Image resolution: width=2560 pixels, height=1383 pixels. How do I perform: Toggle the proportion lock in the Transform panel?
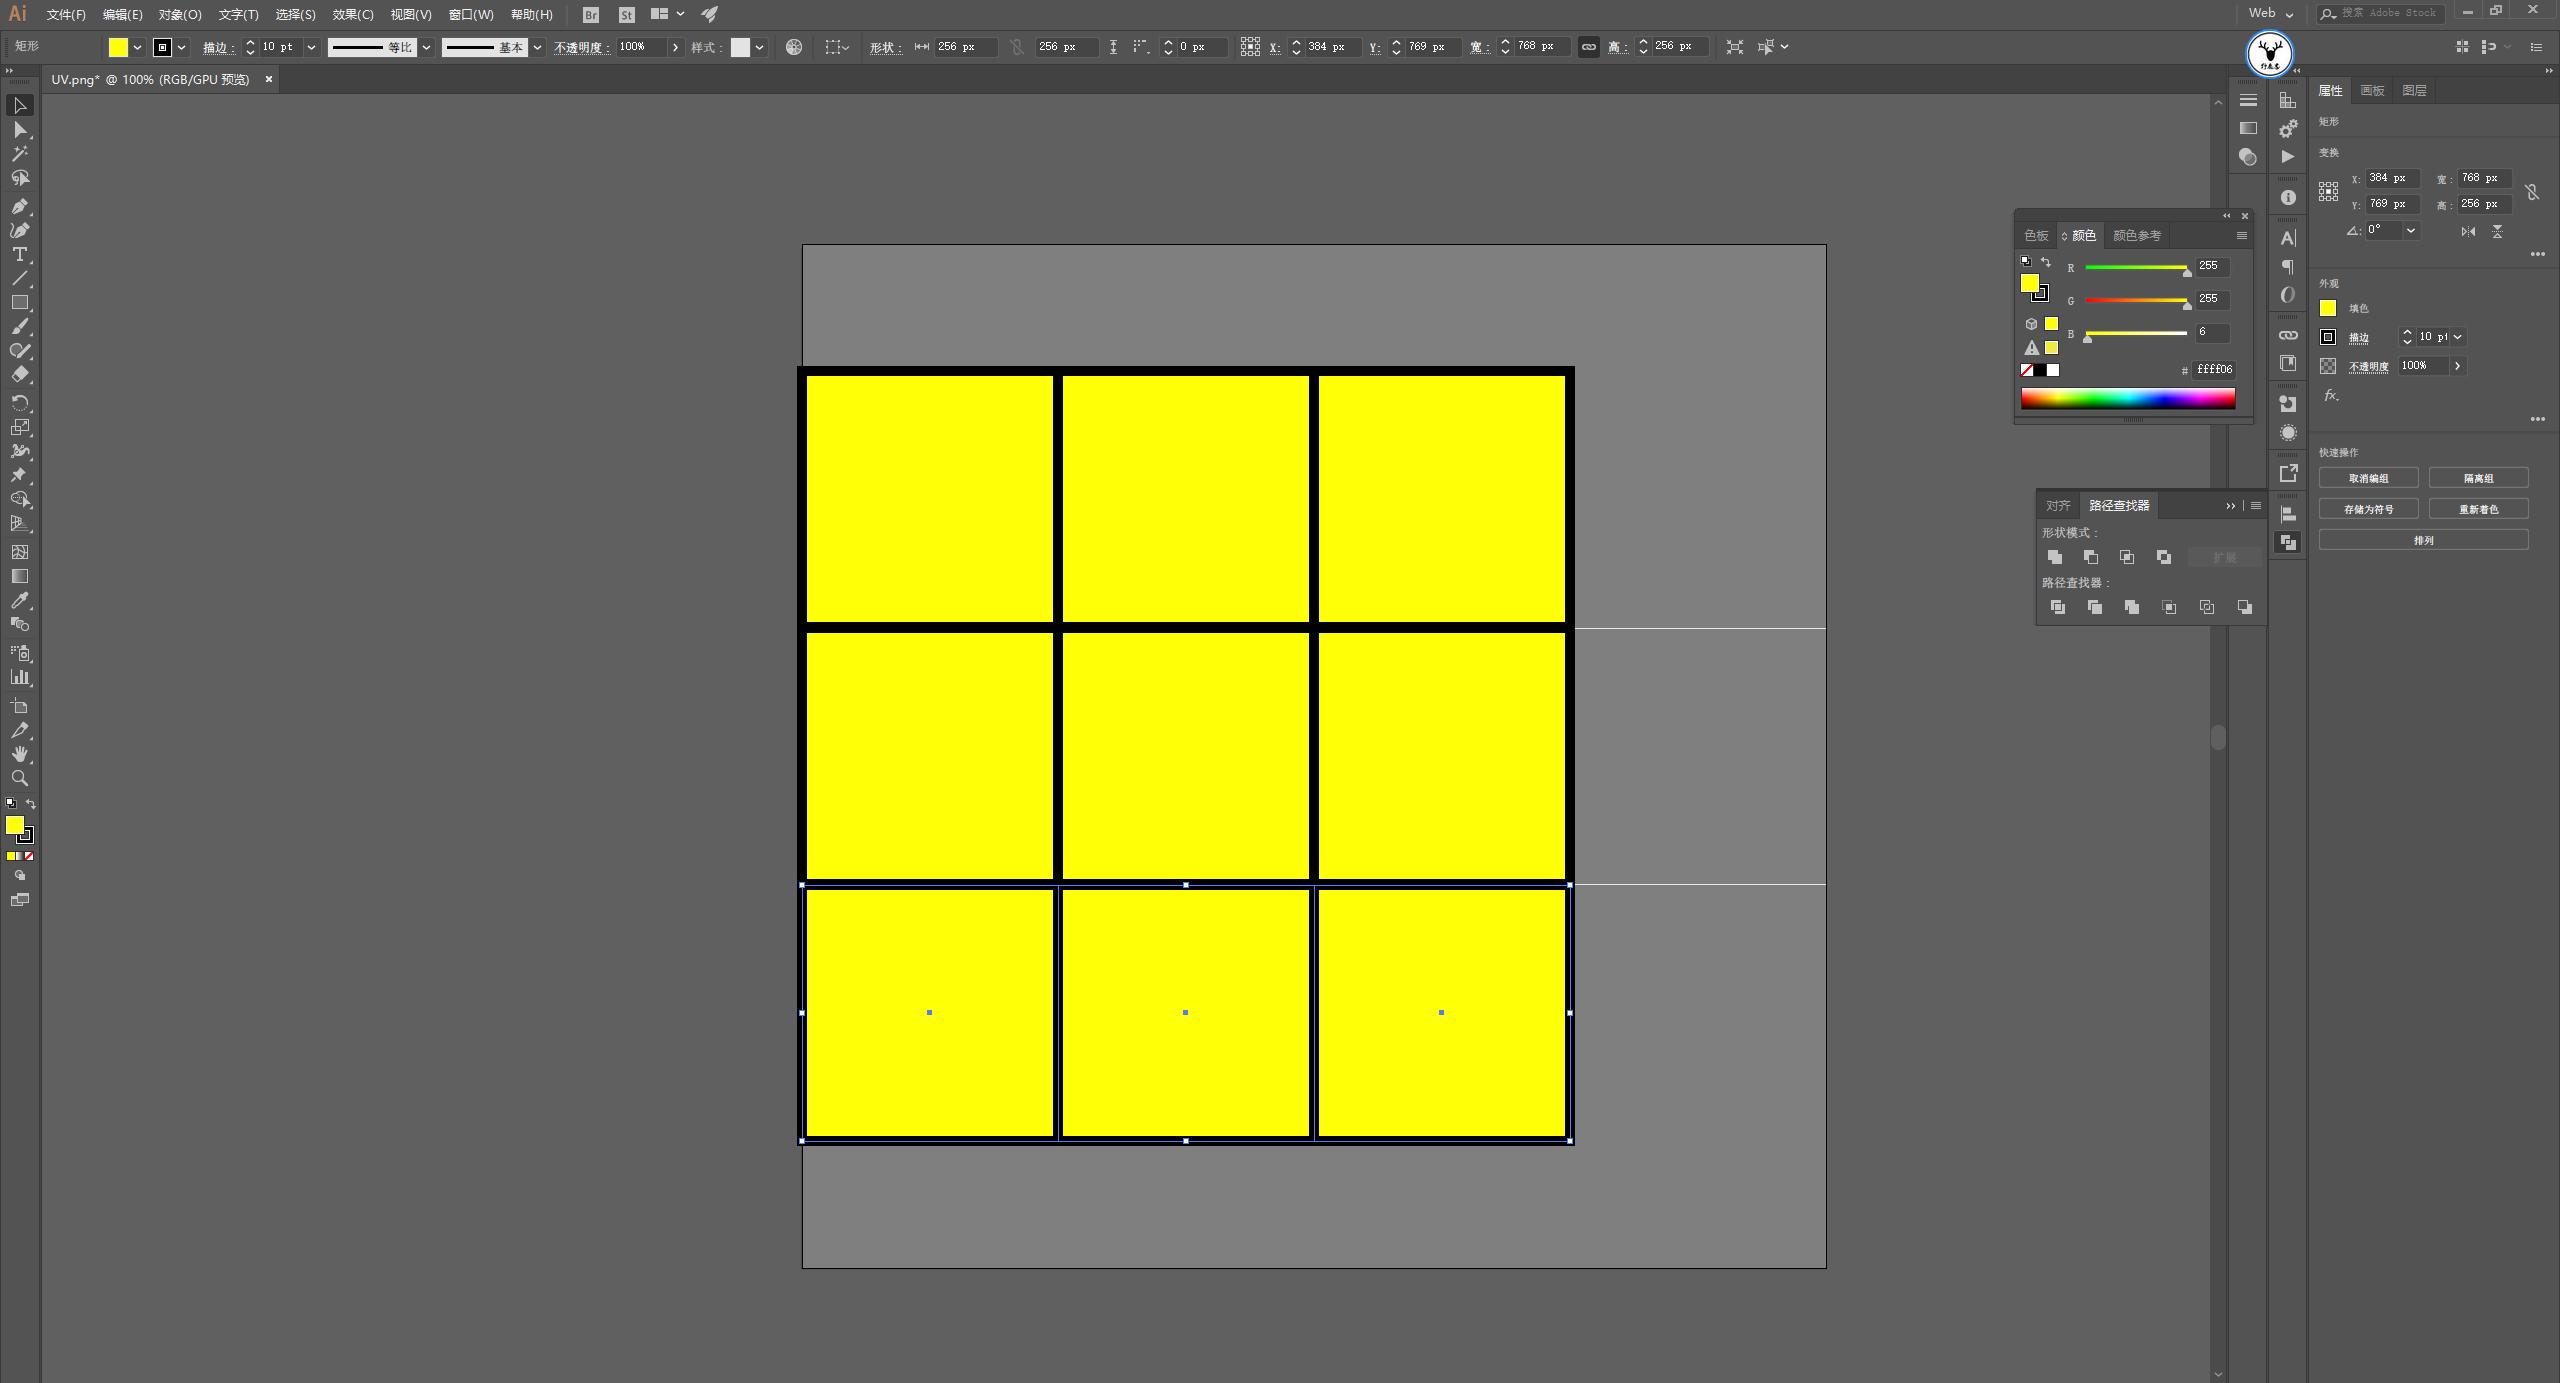point(2531,191)
